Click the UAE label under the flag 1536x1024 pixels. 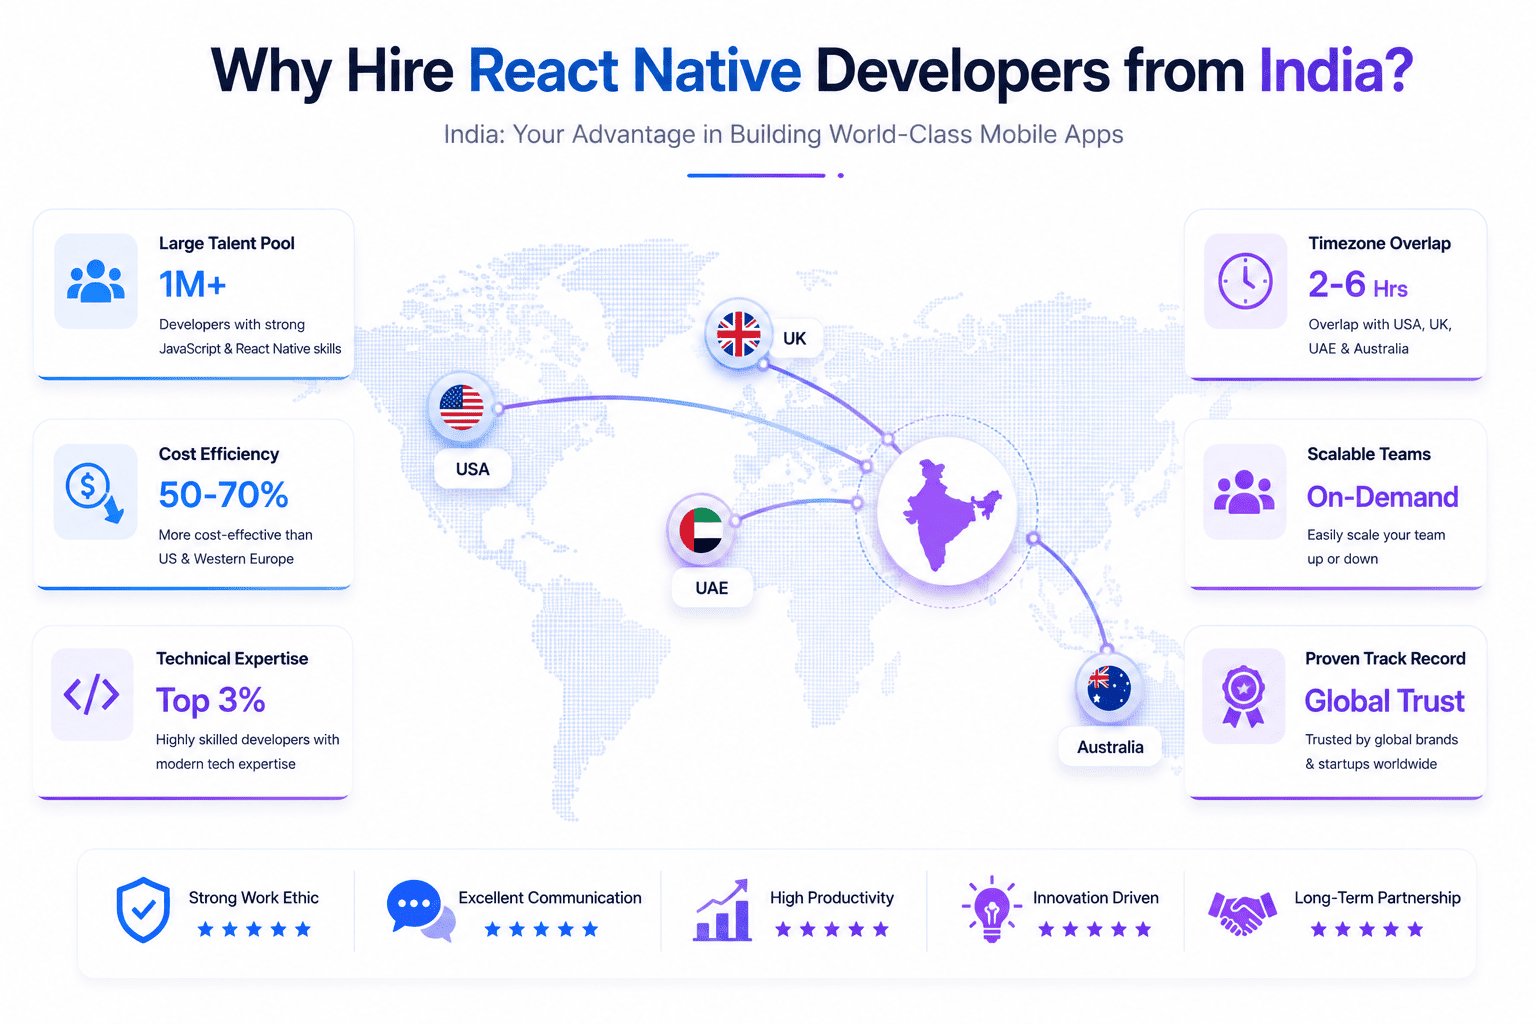(712, 588)
